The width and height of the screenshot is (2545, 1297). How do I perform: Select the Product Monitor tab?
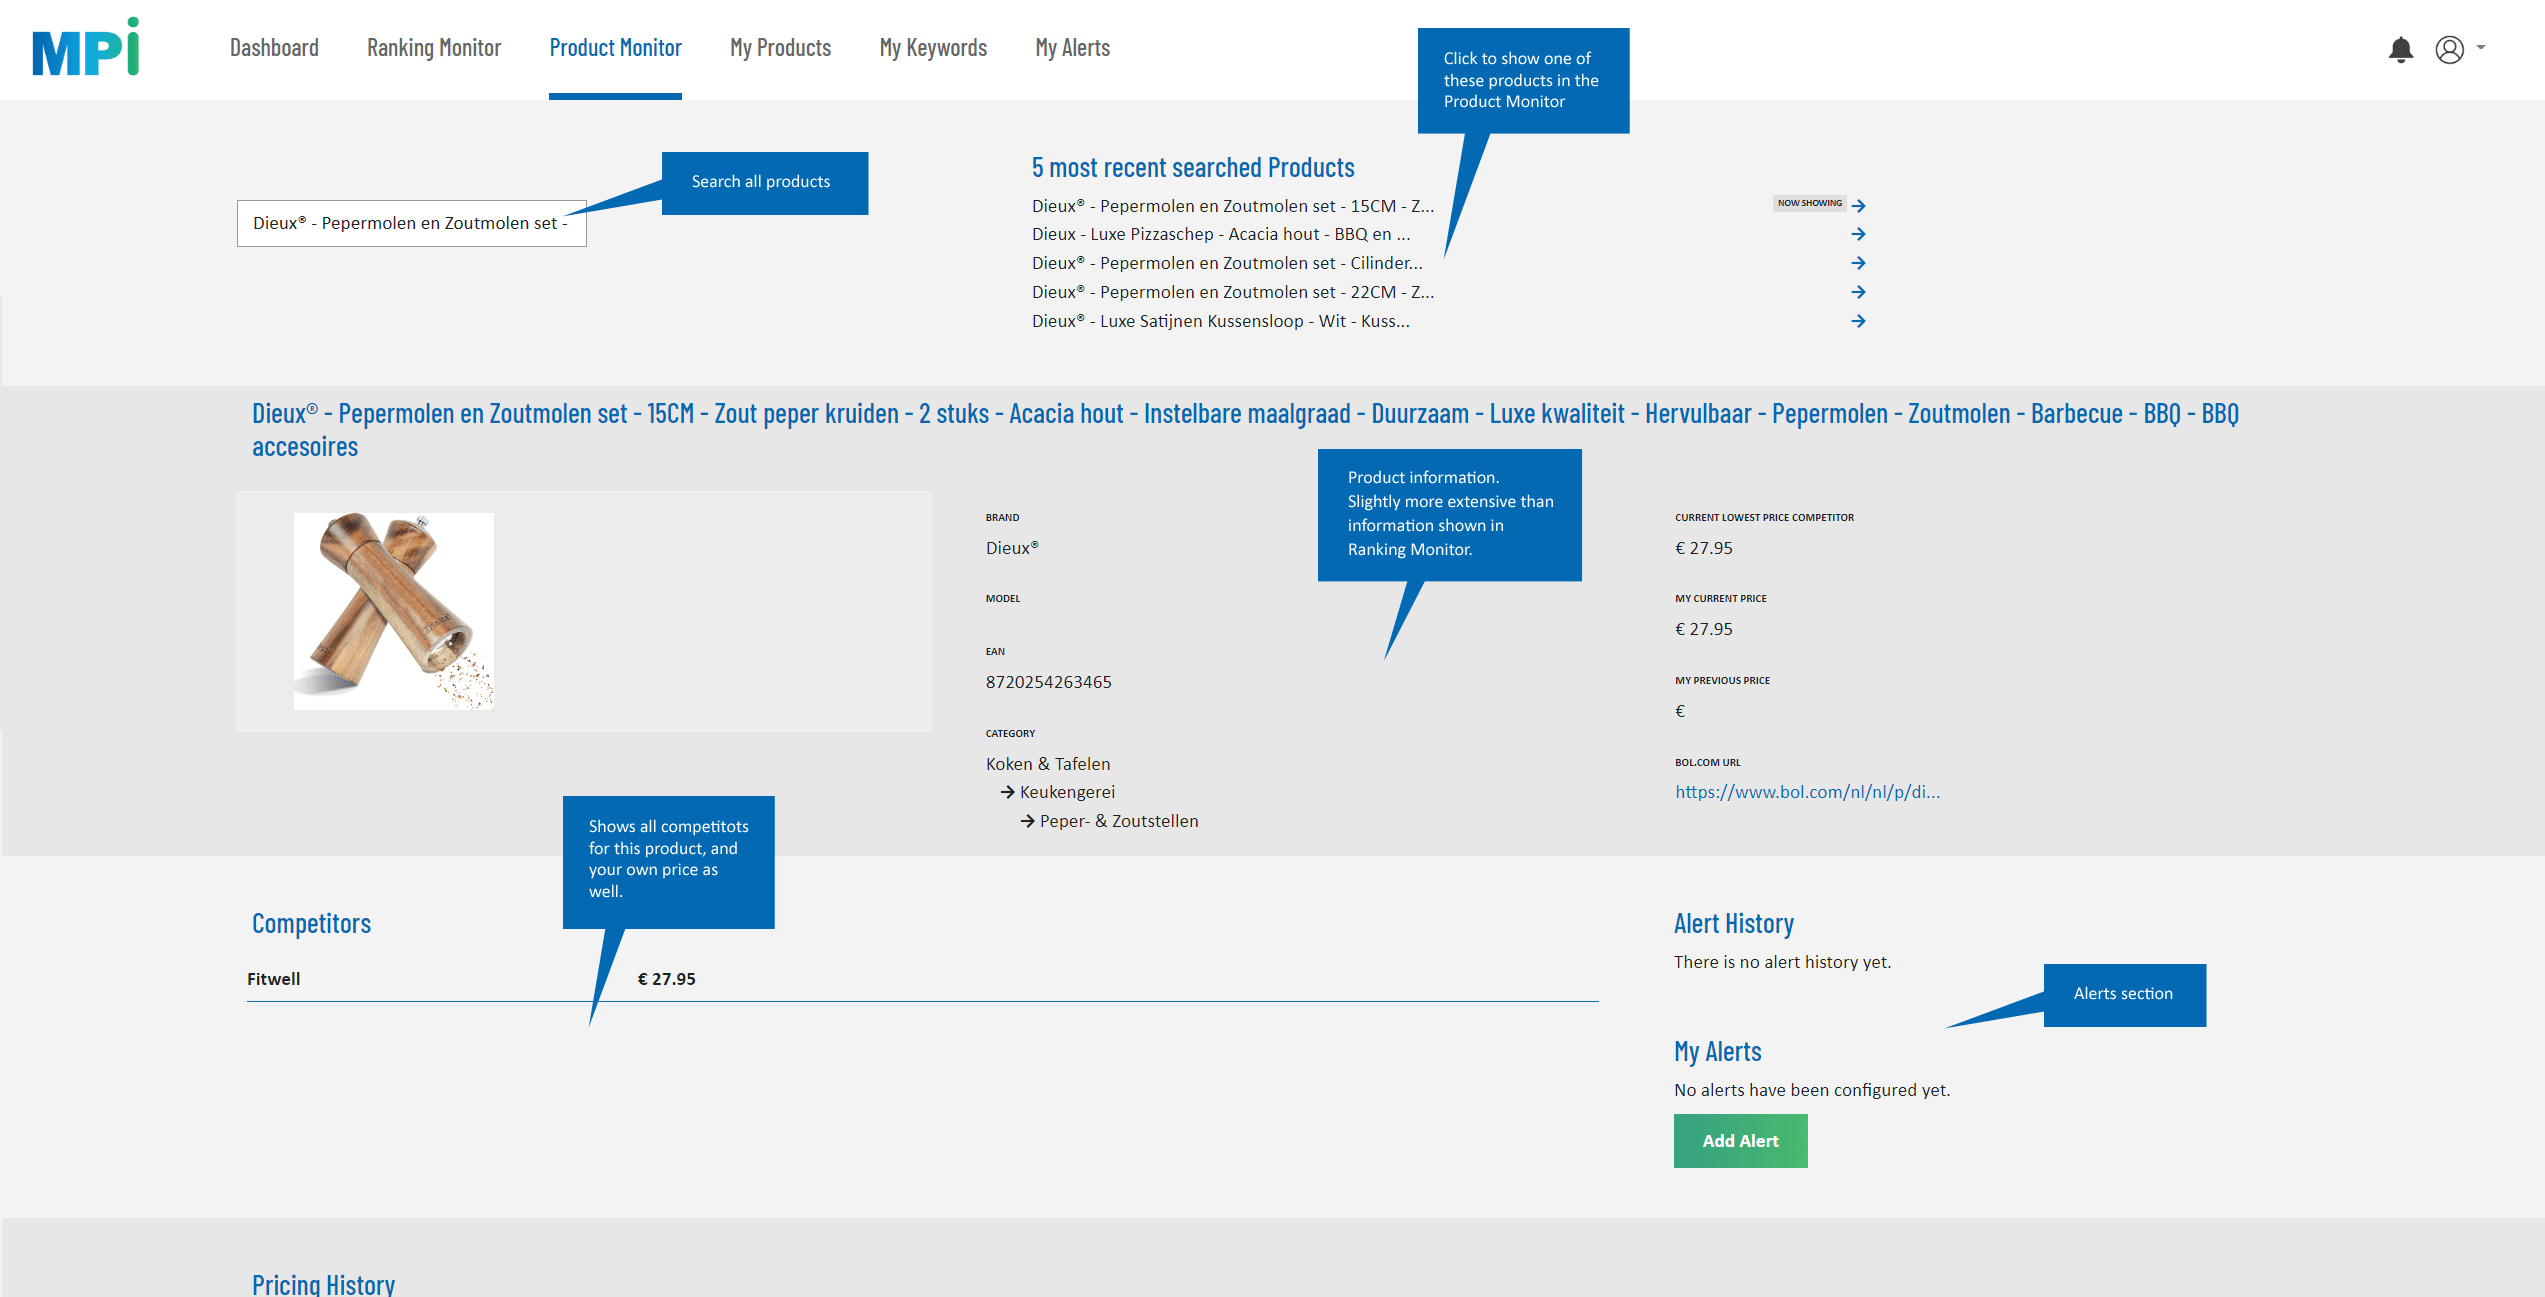[615, 48]
